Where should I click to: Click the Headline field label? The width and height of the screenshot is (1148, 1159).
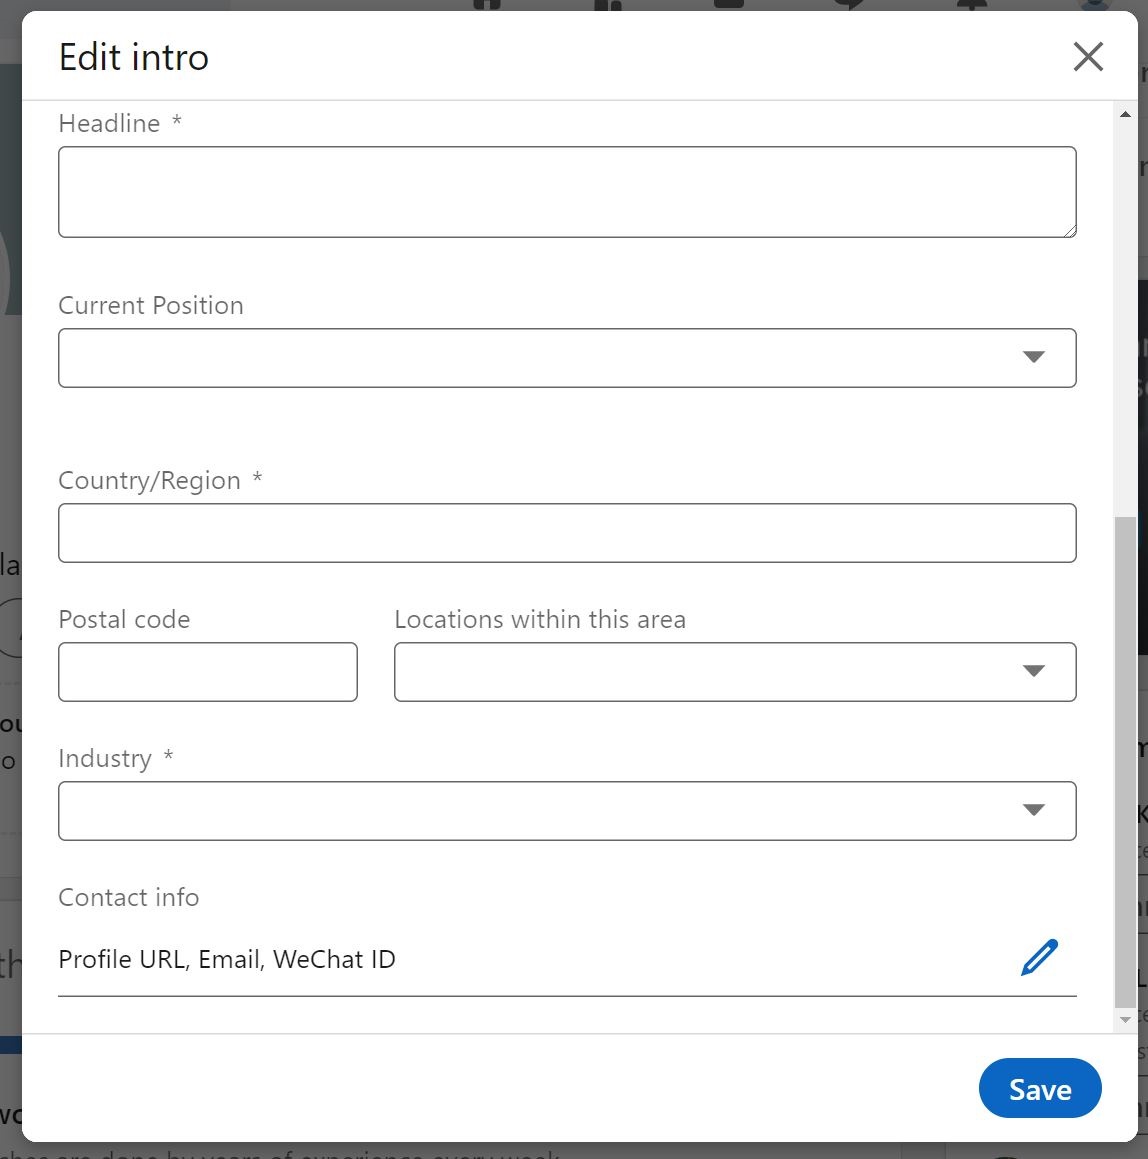[110, 124]
